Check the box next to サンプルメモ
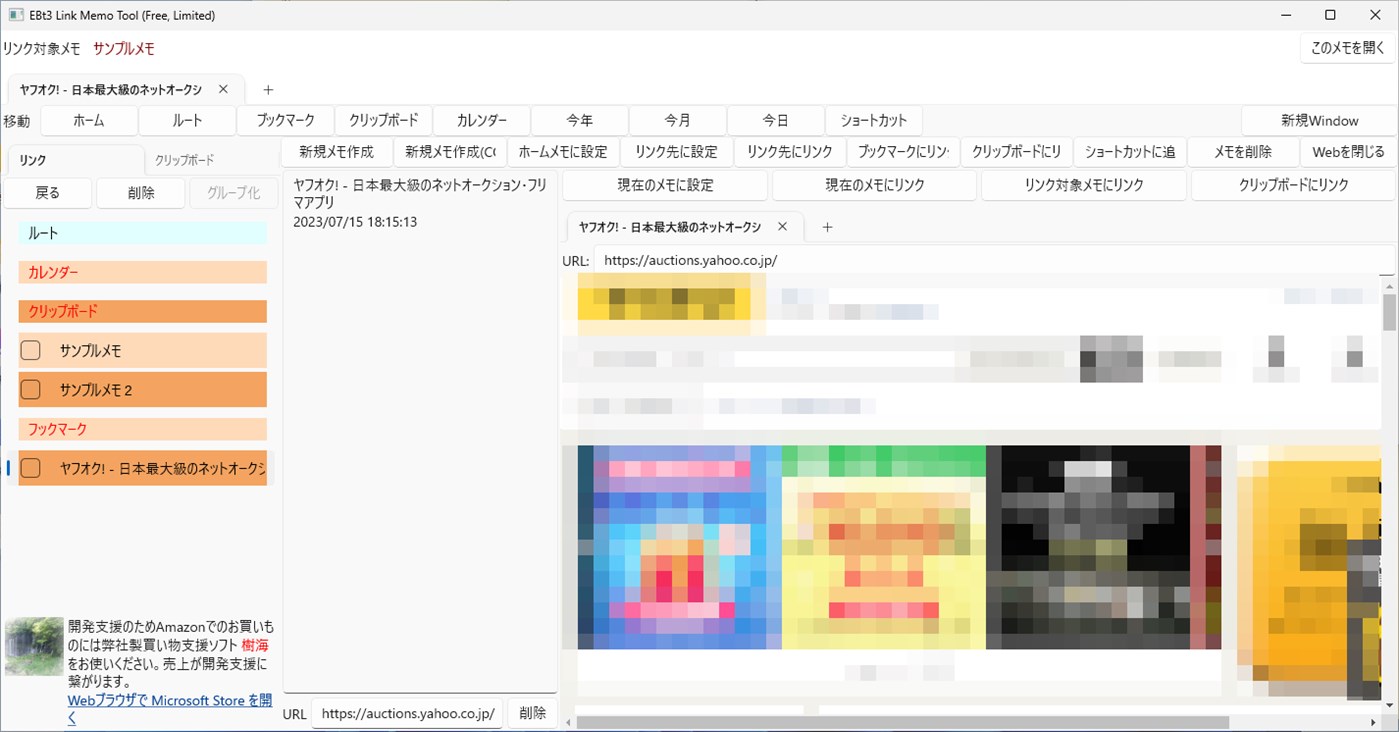This screenshot has height=732, width=1399. (29, 350)
